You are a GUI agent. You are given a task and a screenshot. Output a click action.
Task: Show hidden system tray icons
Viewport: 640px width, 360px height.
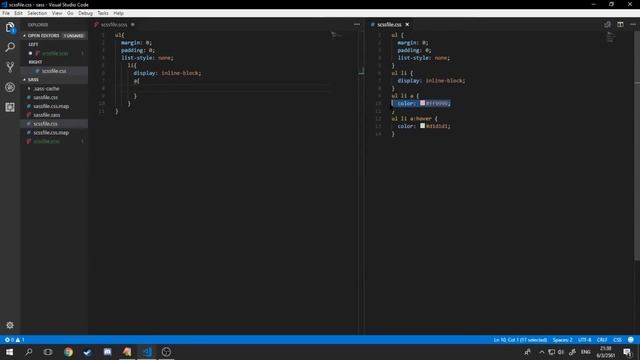point(542,352)
